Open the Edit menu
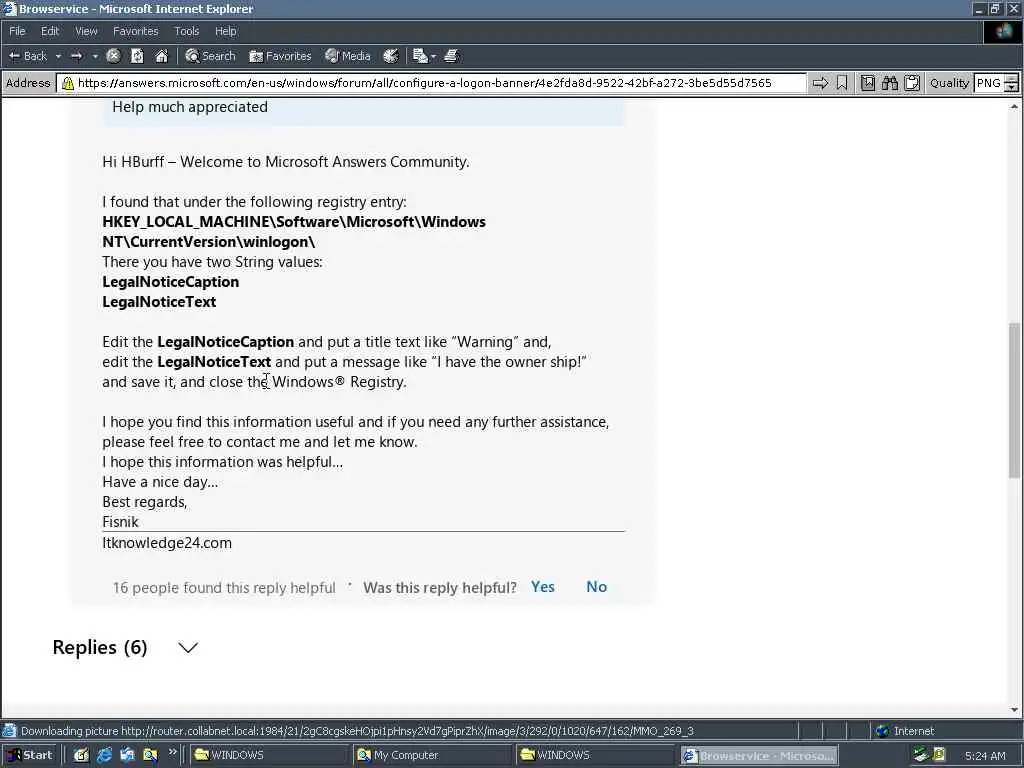 coord(50,31)
